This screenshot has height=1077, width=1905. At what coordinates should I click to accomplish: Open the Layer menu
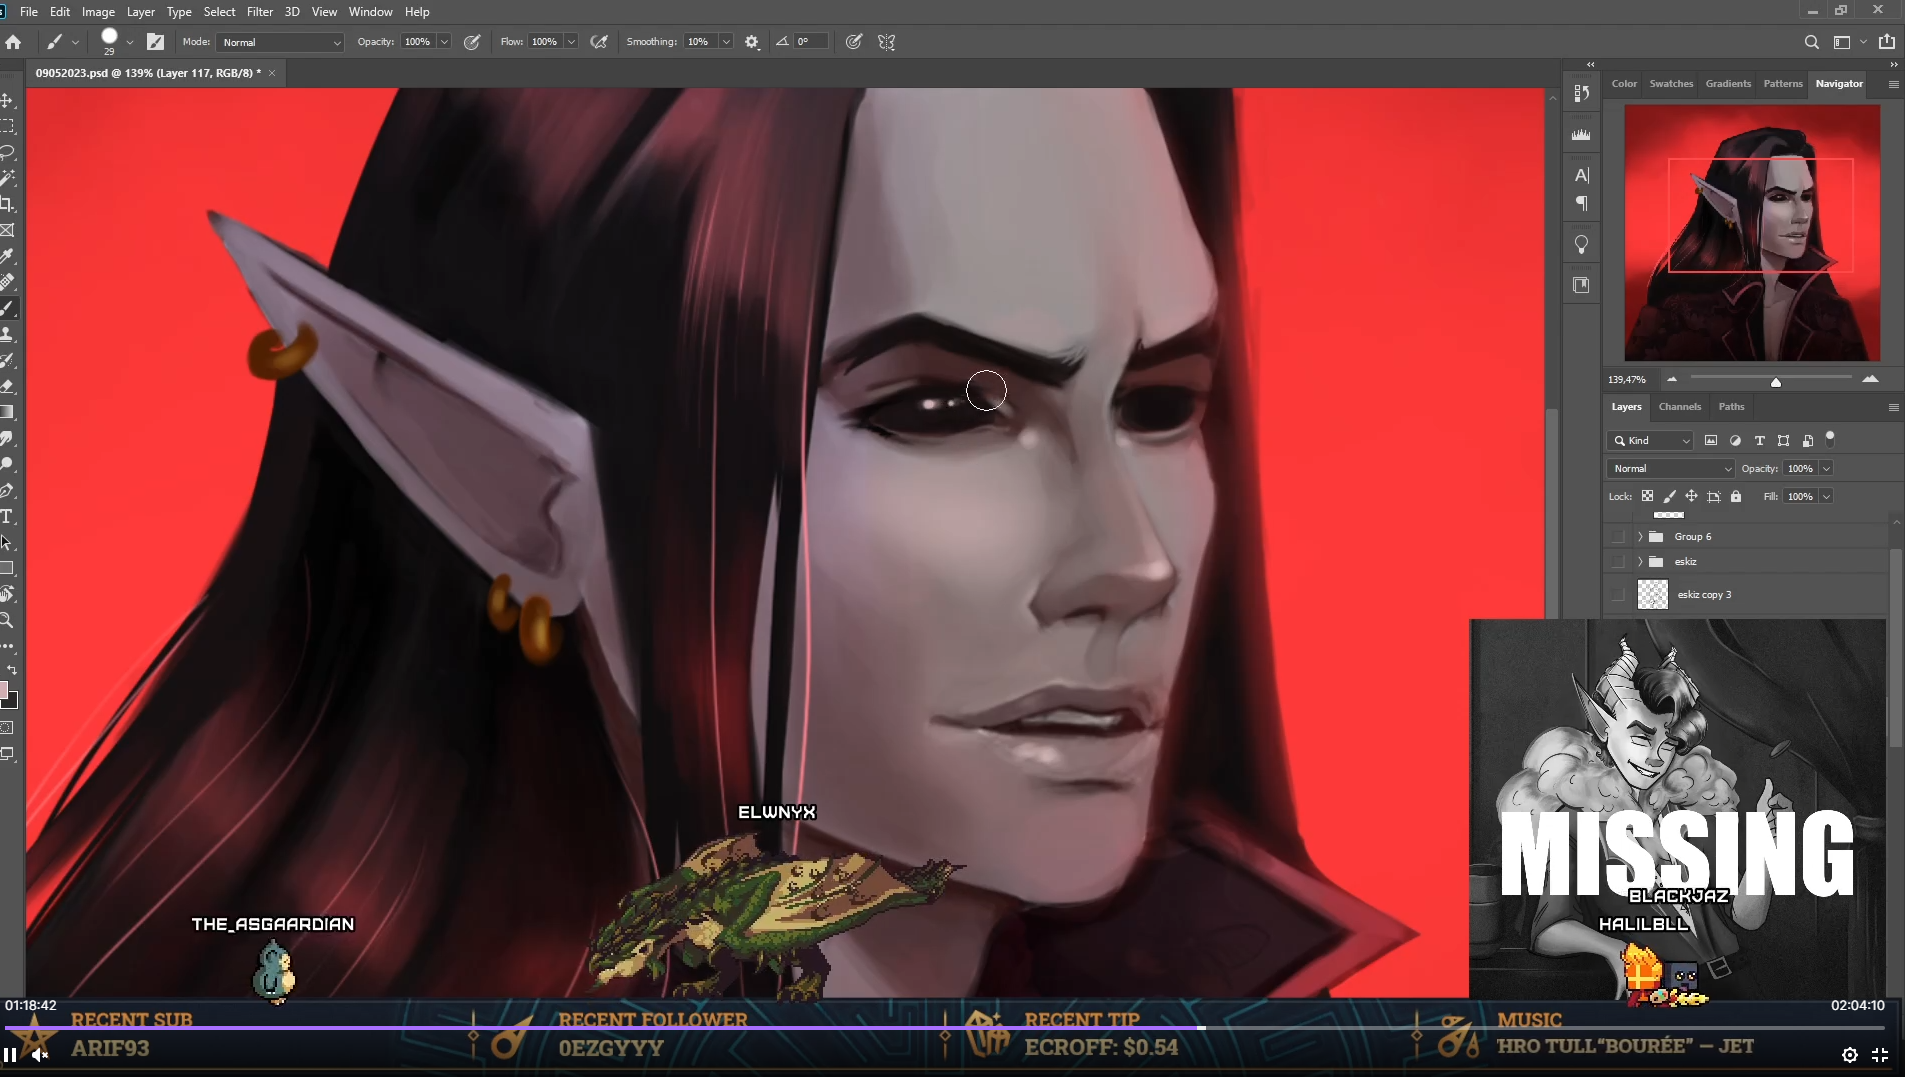[141, 12]
